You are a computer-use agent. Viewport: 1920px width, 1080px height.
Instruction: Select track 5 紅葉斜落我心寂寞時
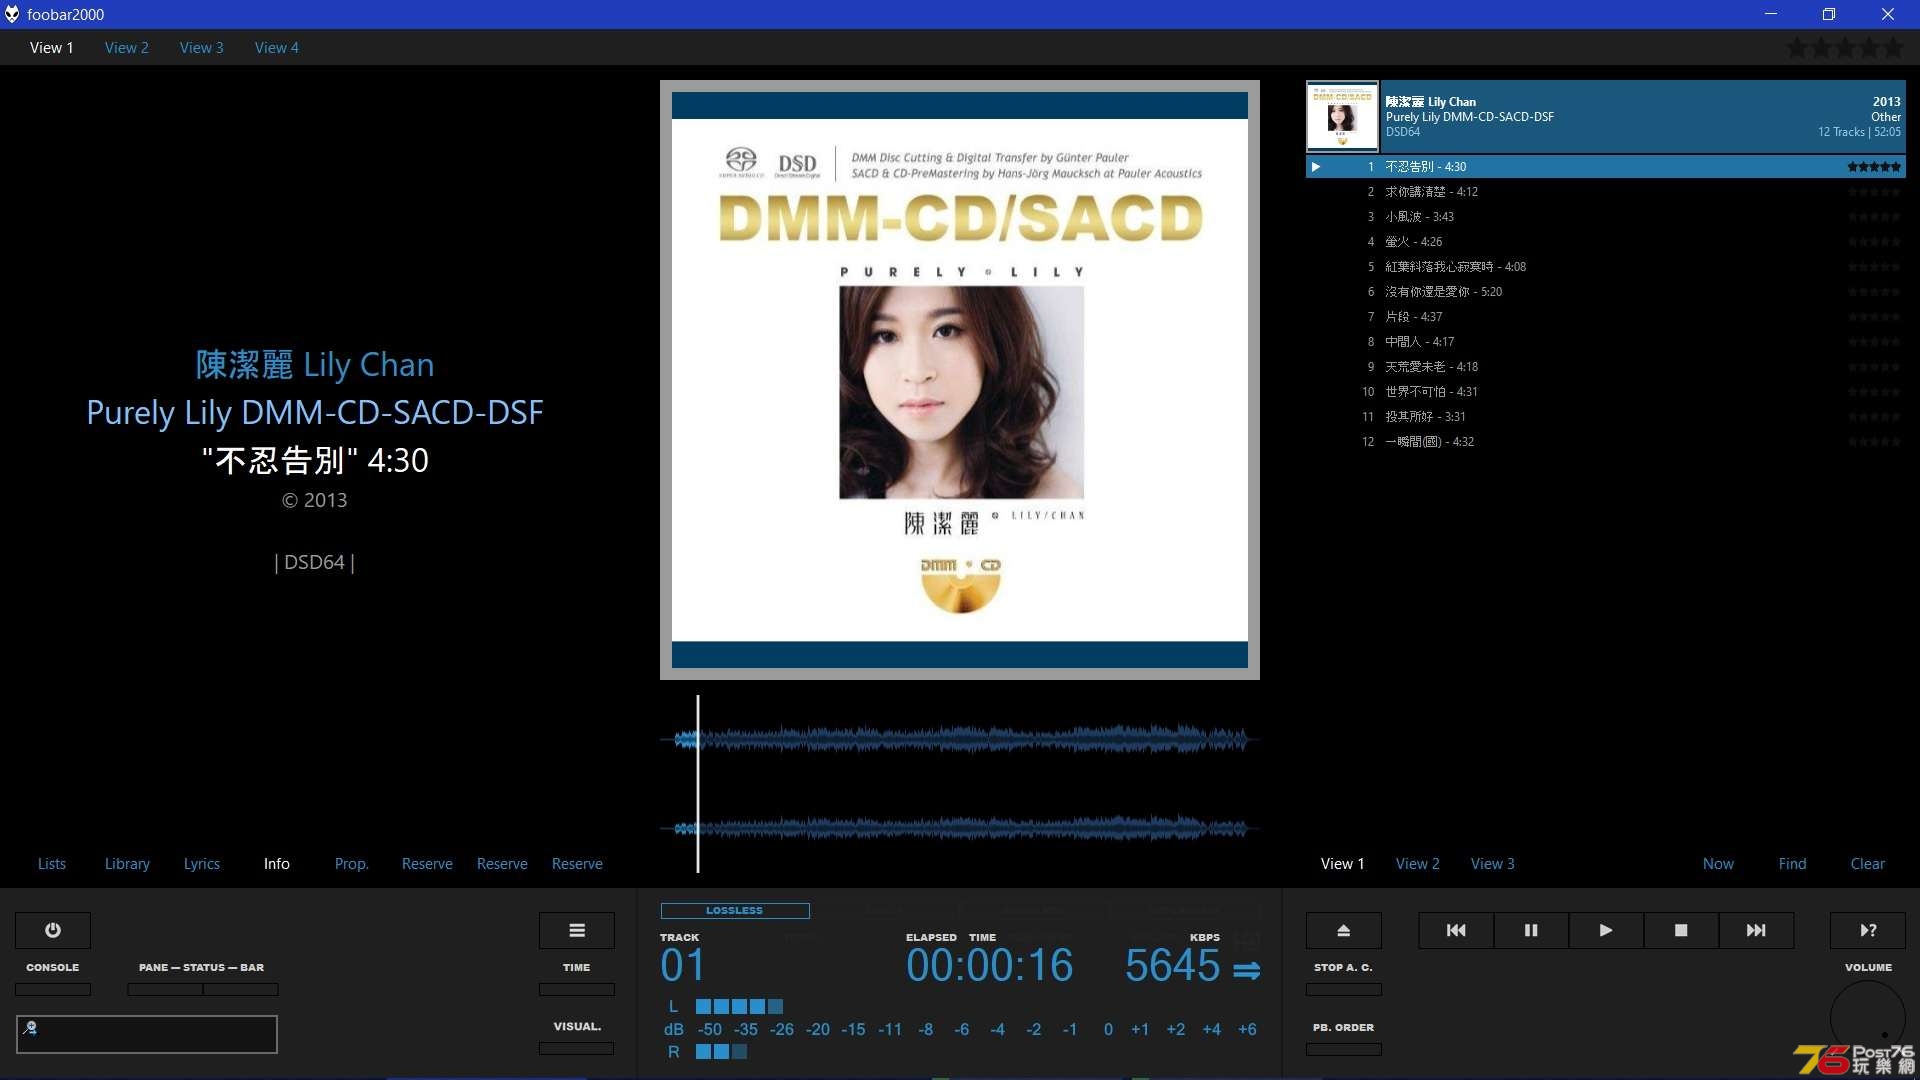pyautogui.click(x=1606, y=267)
